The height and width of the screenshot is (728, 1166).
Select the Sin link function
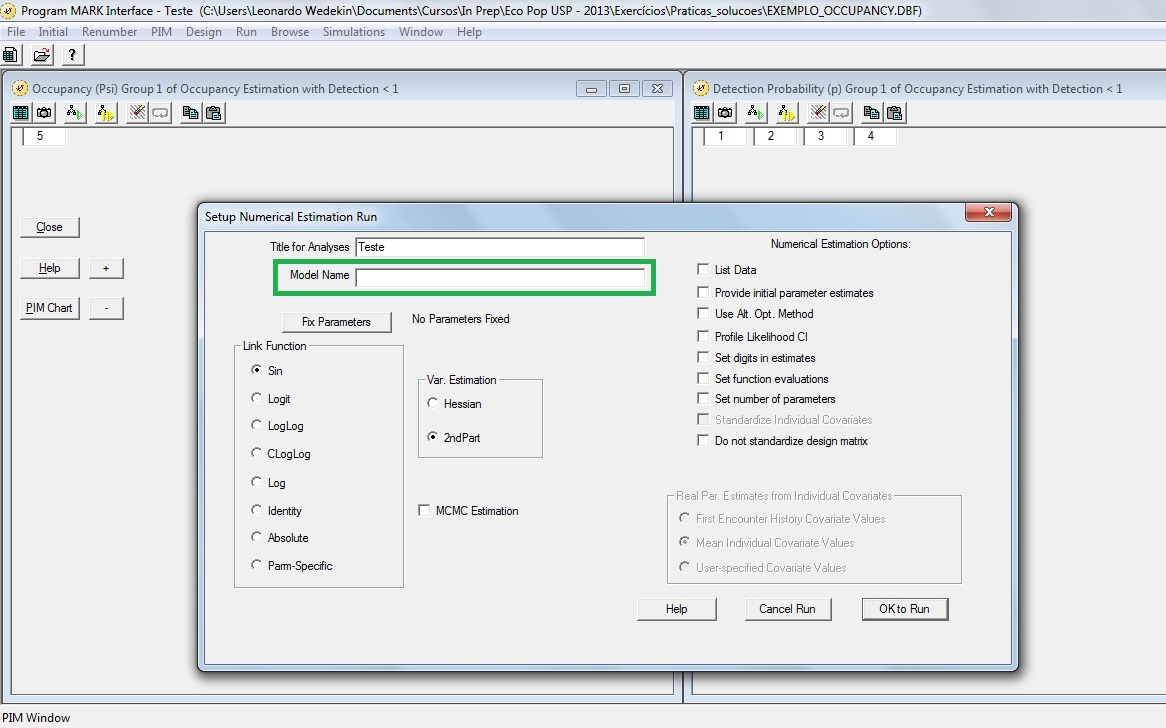click(257, 370)
